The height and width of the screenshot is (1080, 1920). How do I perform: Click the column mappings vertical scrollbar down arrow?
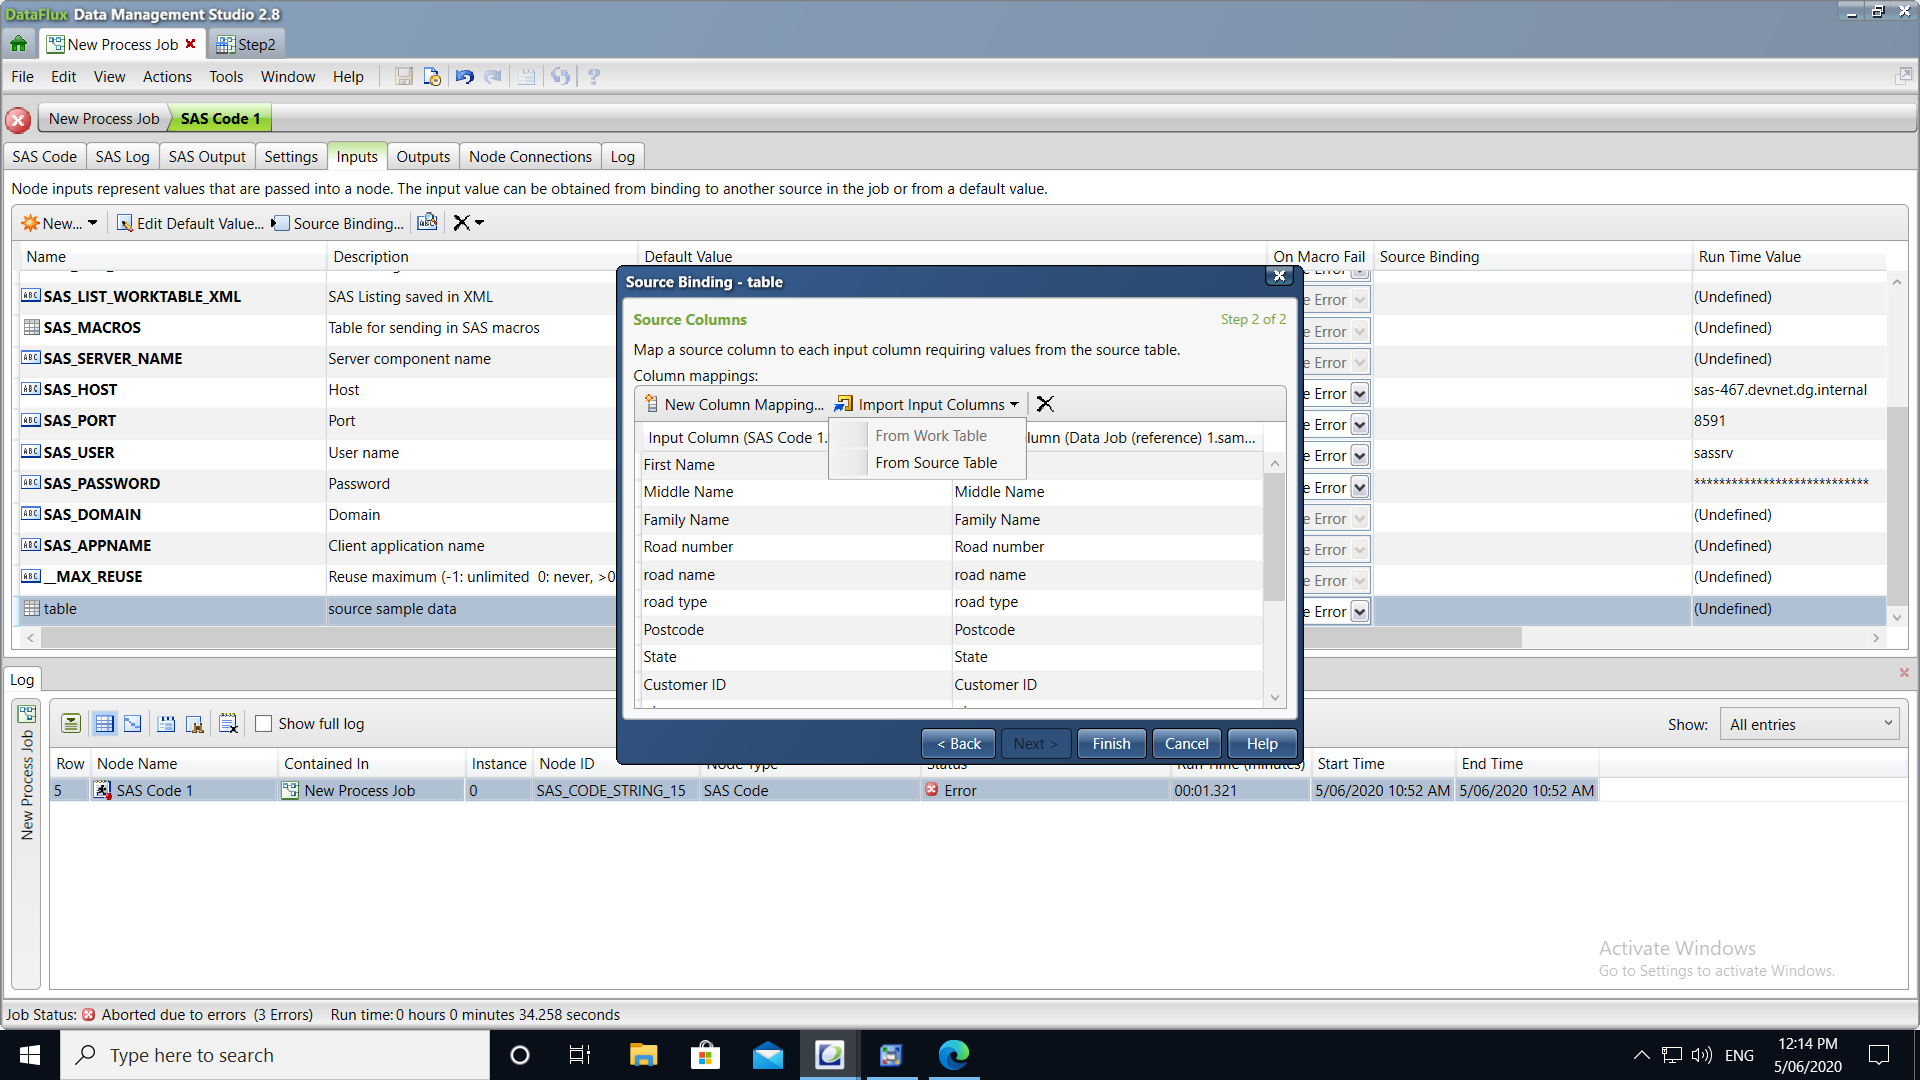[1274, 697]
